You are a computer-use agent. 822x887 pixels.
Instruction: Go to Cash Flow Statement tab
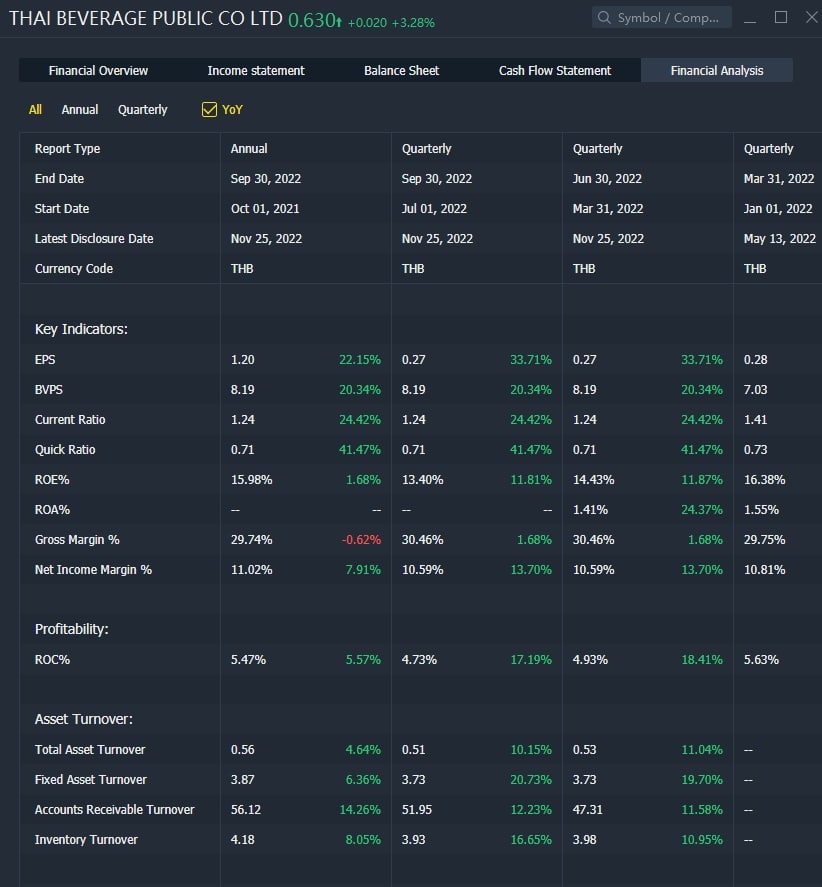[554, 71]
